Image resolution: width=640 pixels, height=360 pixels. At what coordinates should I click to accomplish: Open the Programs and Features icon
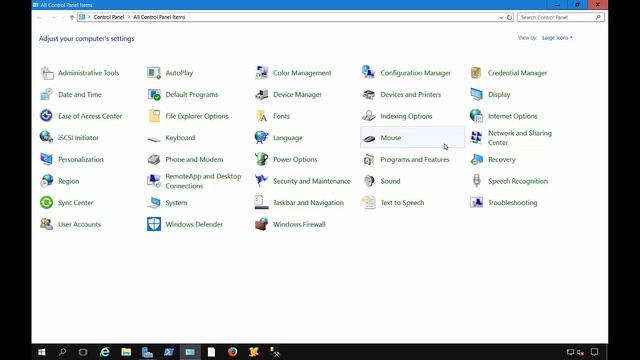pos(369,159)
